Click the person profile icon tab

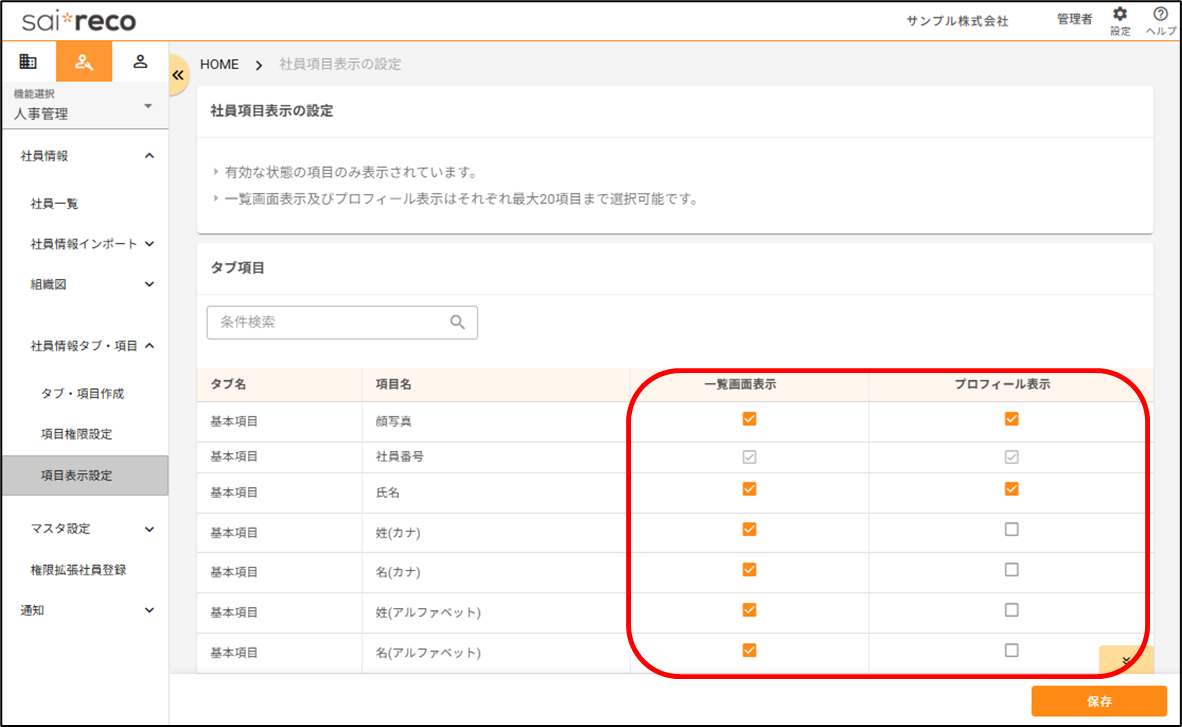tap(140, 62)
